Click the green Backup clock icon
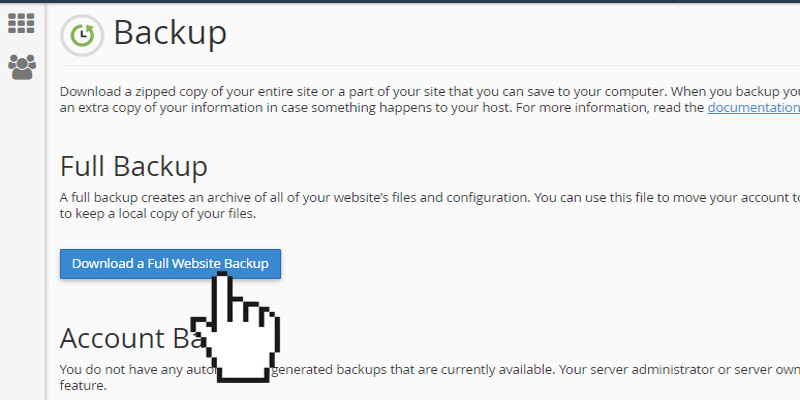The height and width of the screenshot is (400, 800). [80, 35]
